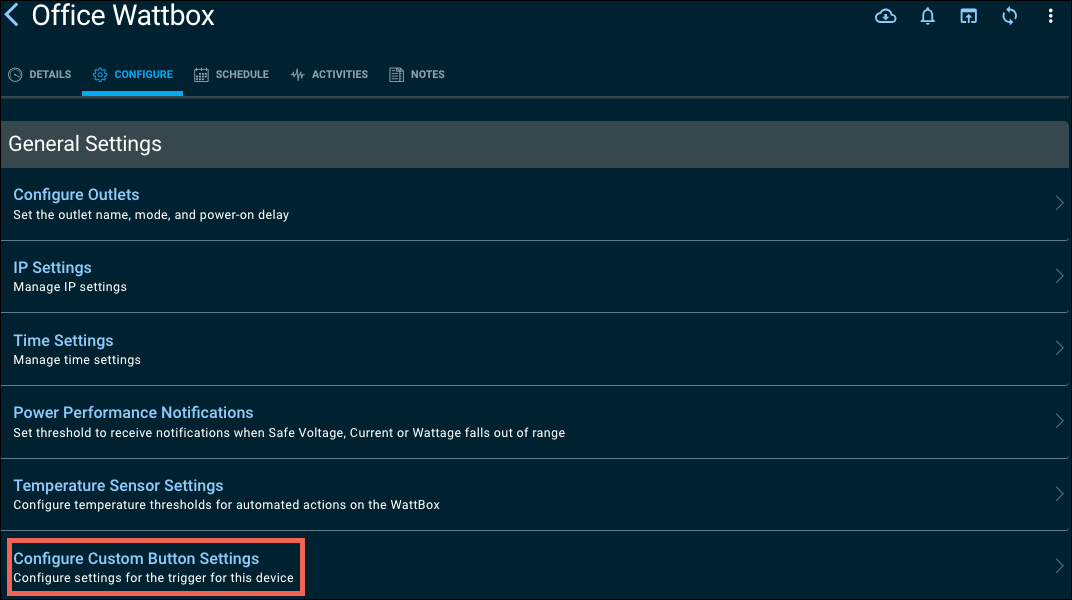
Task: Click chevron beside Temperature Sensor Settings
Action: [1059, 494]
